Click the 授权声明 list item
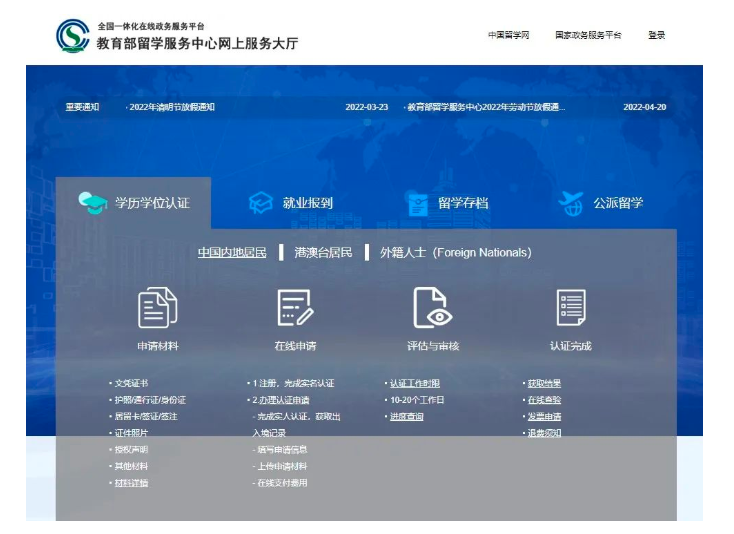Image resolution: width=734 pixels, height=534 pixels. click(132, 450)
